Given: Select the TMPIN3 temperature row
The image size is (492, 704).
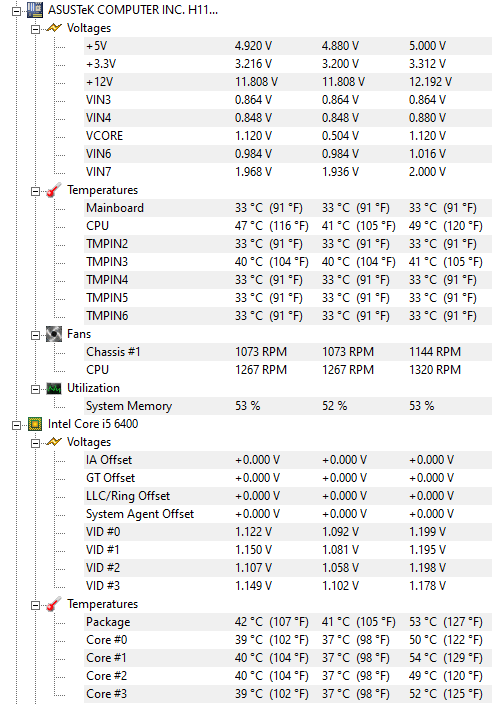Looking at the screenshot, I should [288, 262].
